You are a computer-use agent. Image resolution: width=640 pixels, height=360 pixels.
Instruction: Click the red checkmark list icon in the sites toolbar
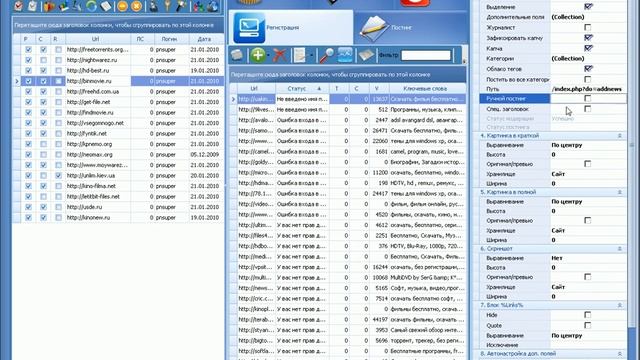18,6
